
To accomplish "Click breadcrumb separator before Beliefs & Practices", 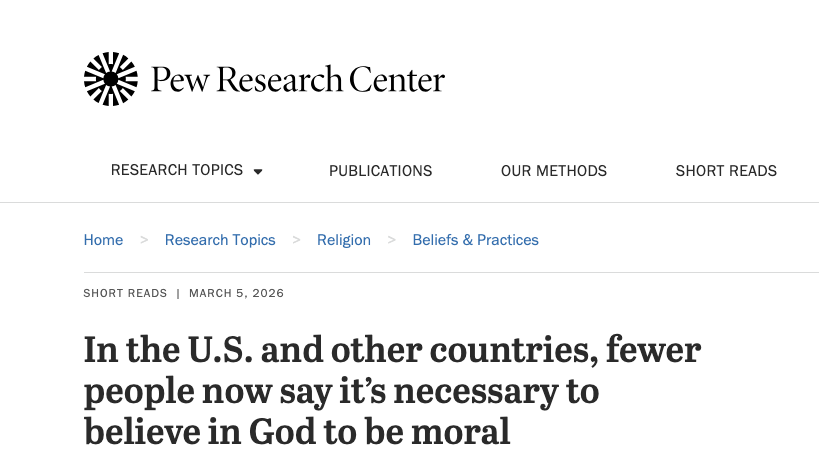I will click(x=392, y=240).
